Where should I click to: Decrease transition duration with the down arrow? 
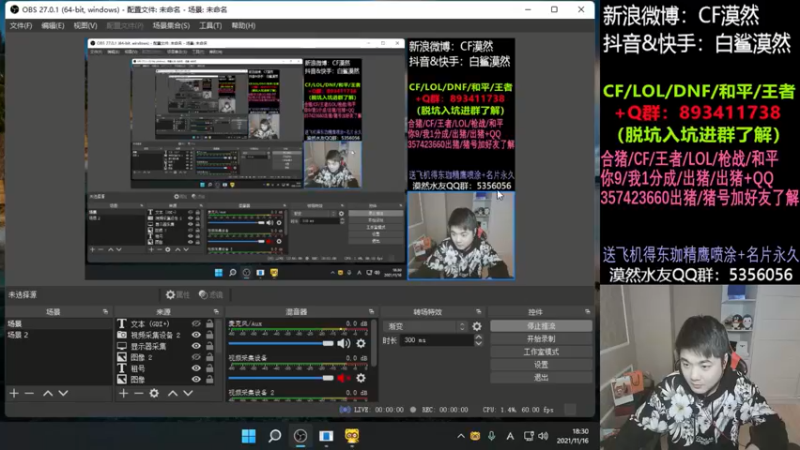click(x=479, y=343)
